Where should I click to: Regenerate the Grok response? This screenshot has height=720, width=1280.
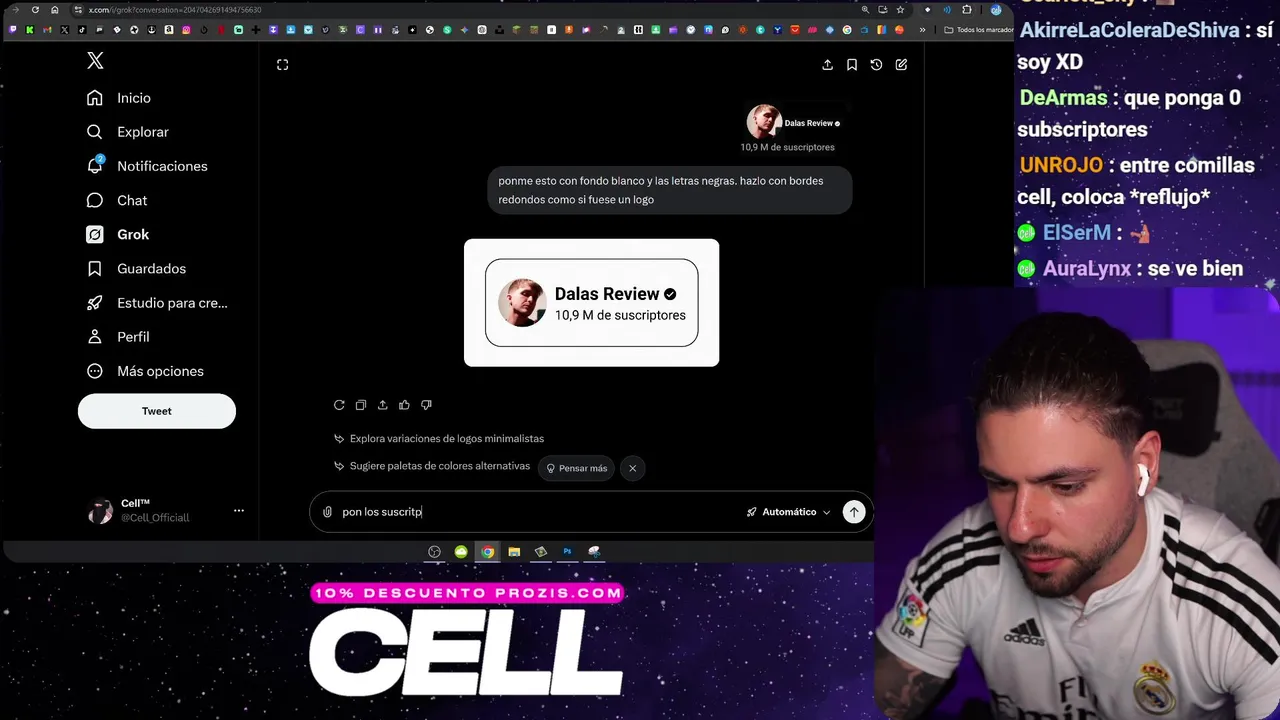click(x=339, y=405)
